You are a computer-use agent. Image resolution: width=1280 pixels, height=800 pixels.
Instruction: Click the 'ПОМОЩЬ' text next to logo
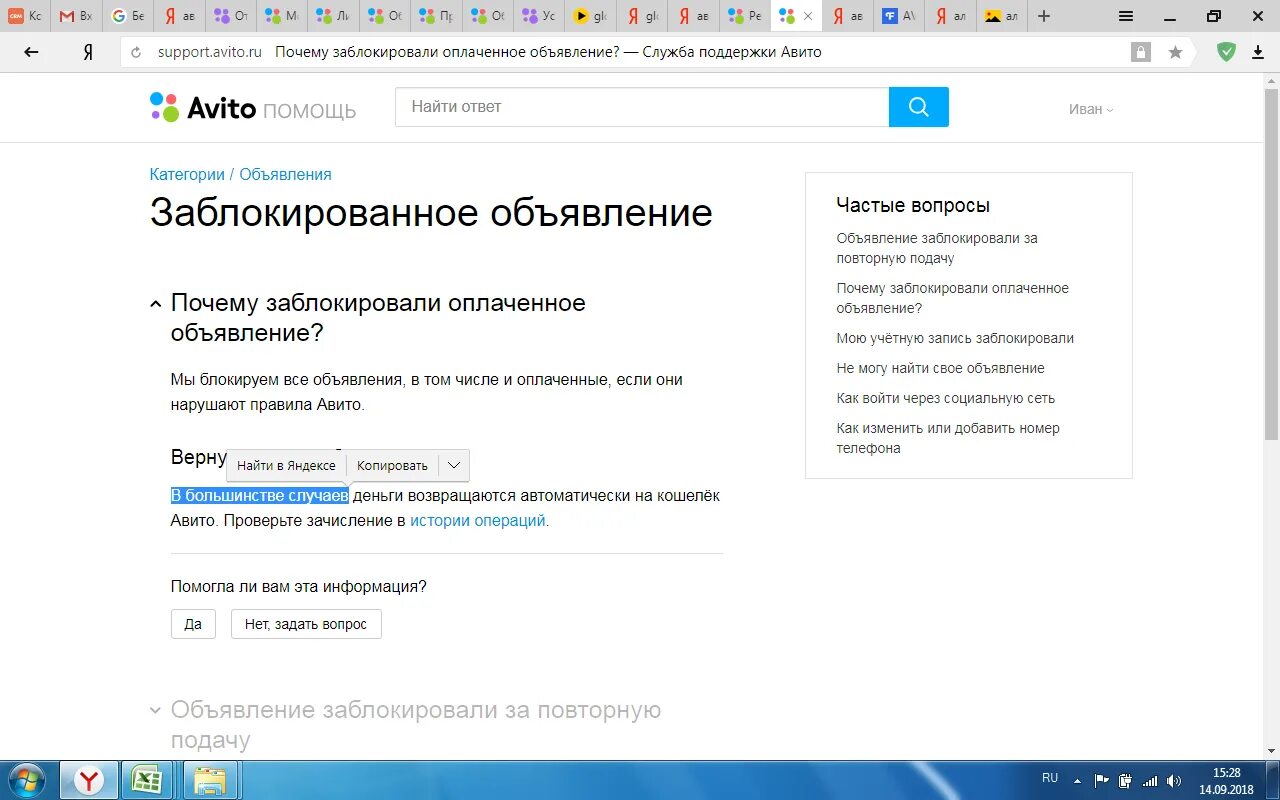309,111
